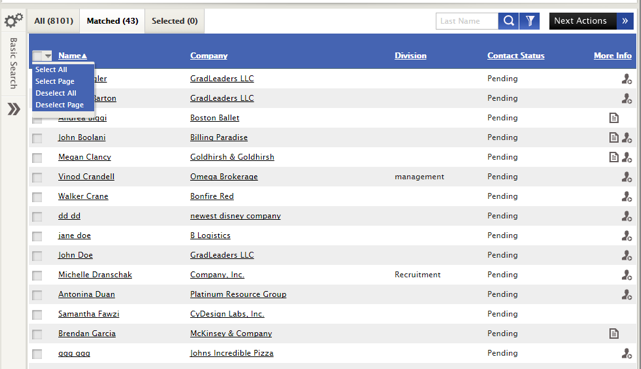Viewport: 641px width, 369px height.
Task: Click Pending status for Samantha Fawzi
Action: coord(502,314)
